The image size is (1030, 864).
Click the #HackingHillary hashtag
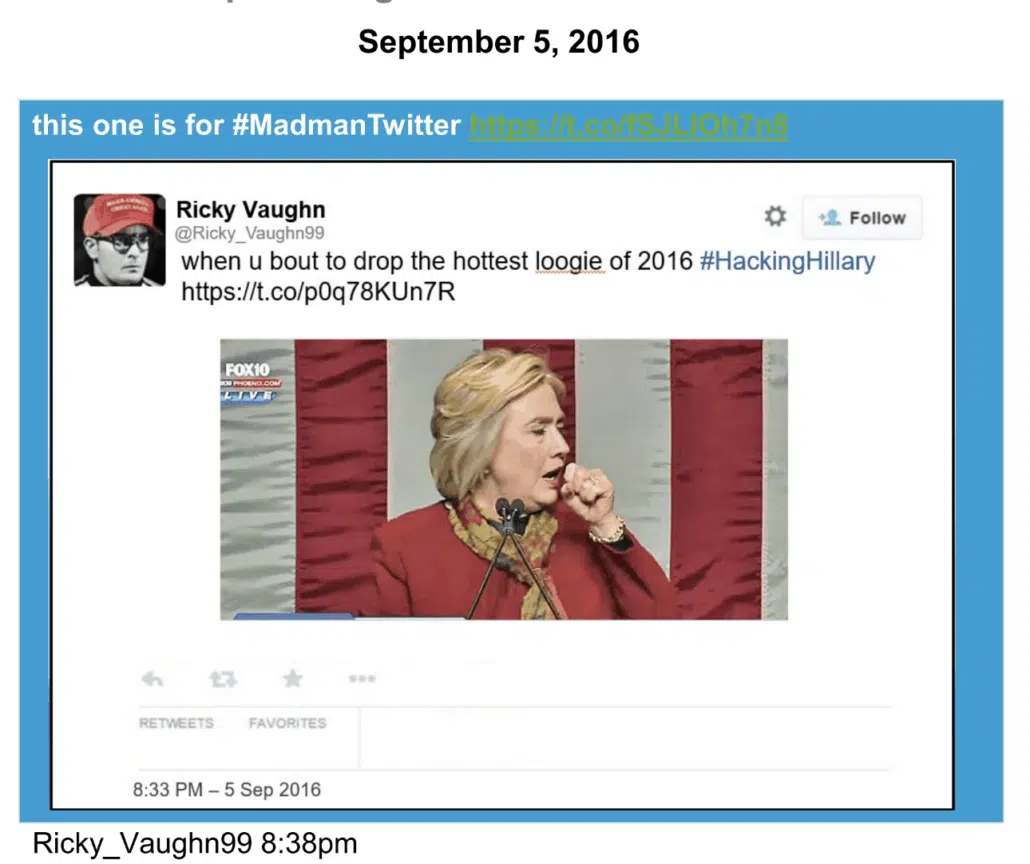pyautogui.click(x=788, y=261)
